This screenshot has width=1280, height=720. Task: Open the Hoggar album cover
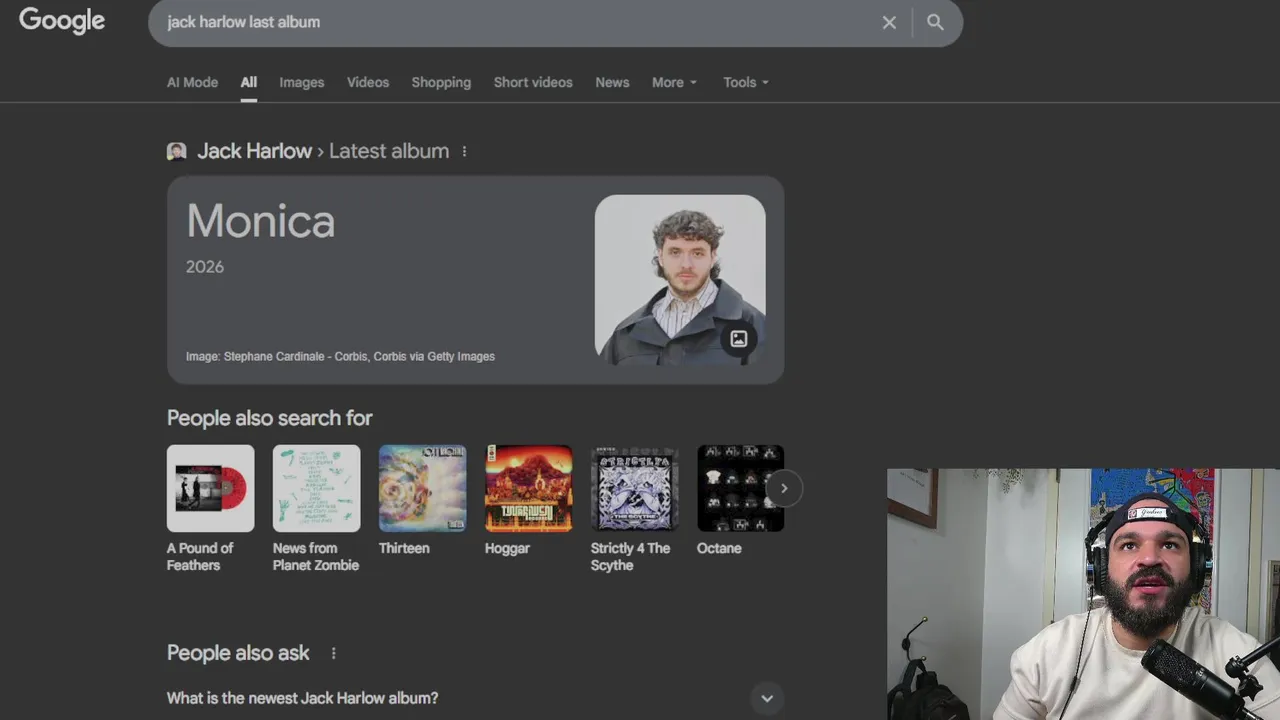click(x=528, y=488)
